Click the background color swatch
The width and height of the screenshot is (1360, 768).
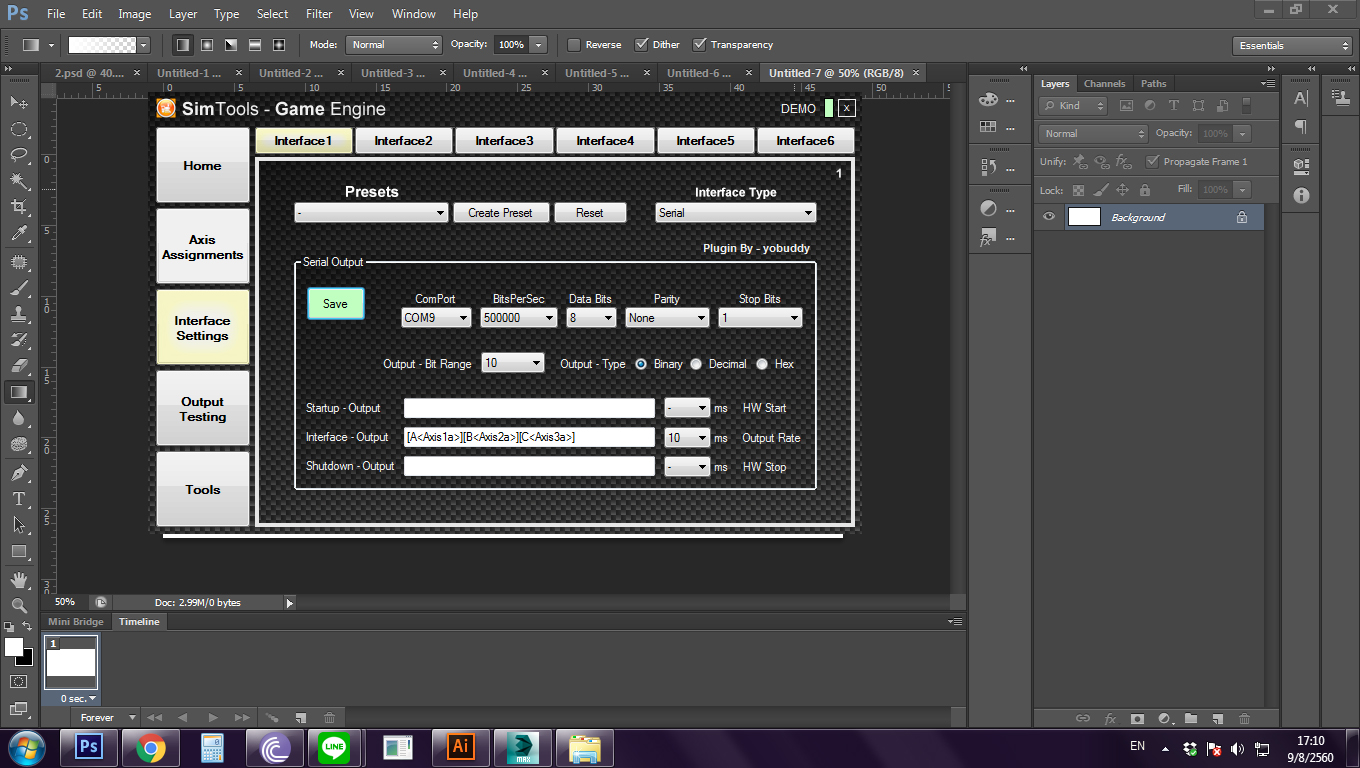(27, 659)
